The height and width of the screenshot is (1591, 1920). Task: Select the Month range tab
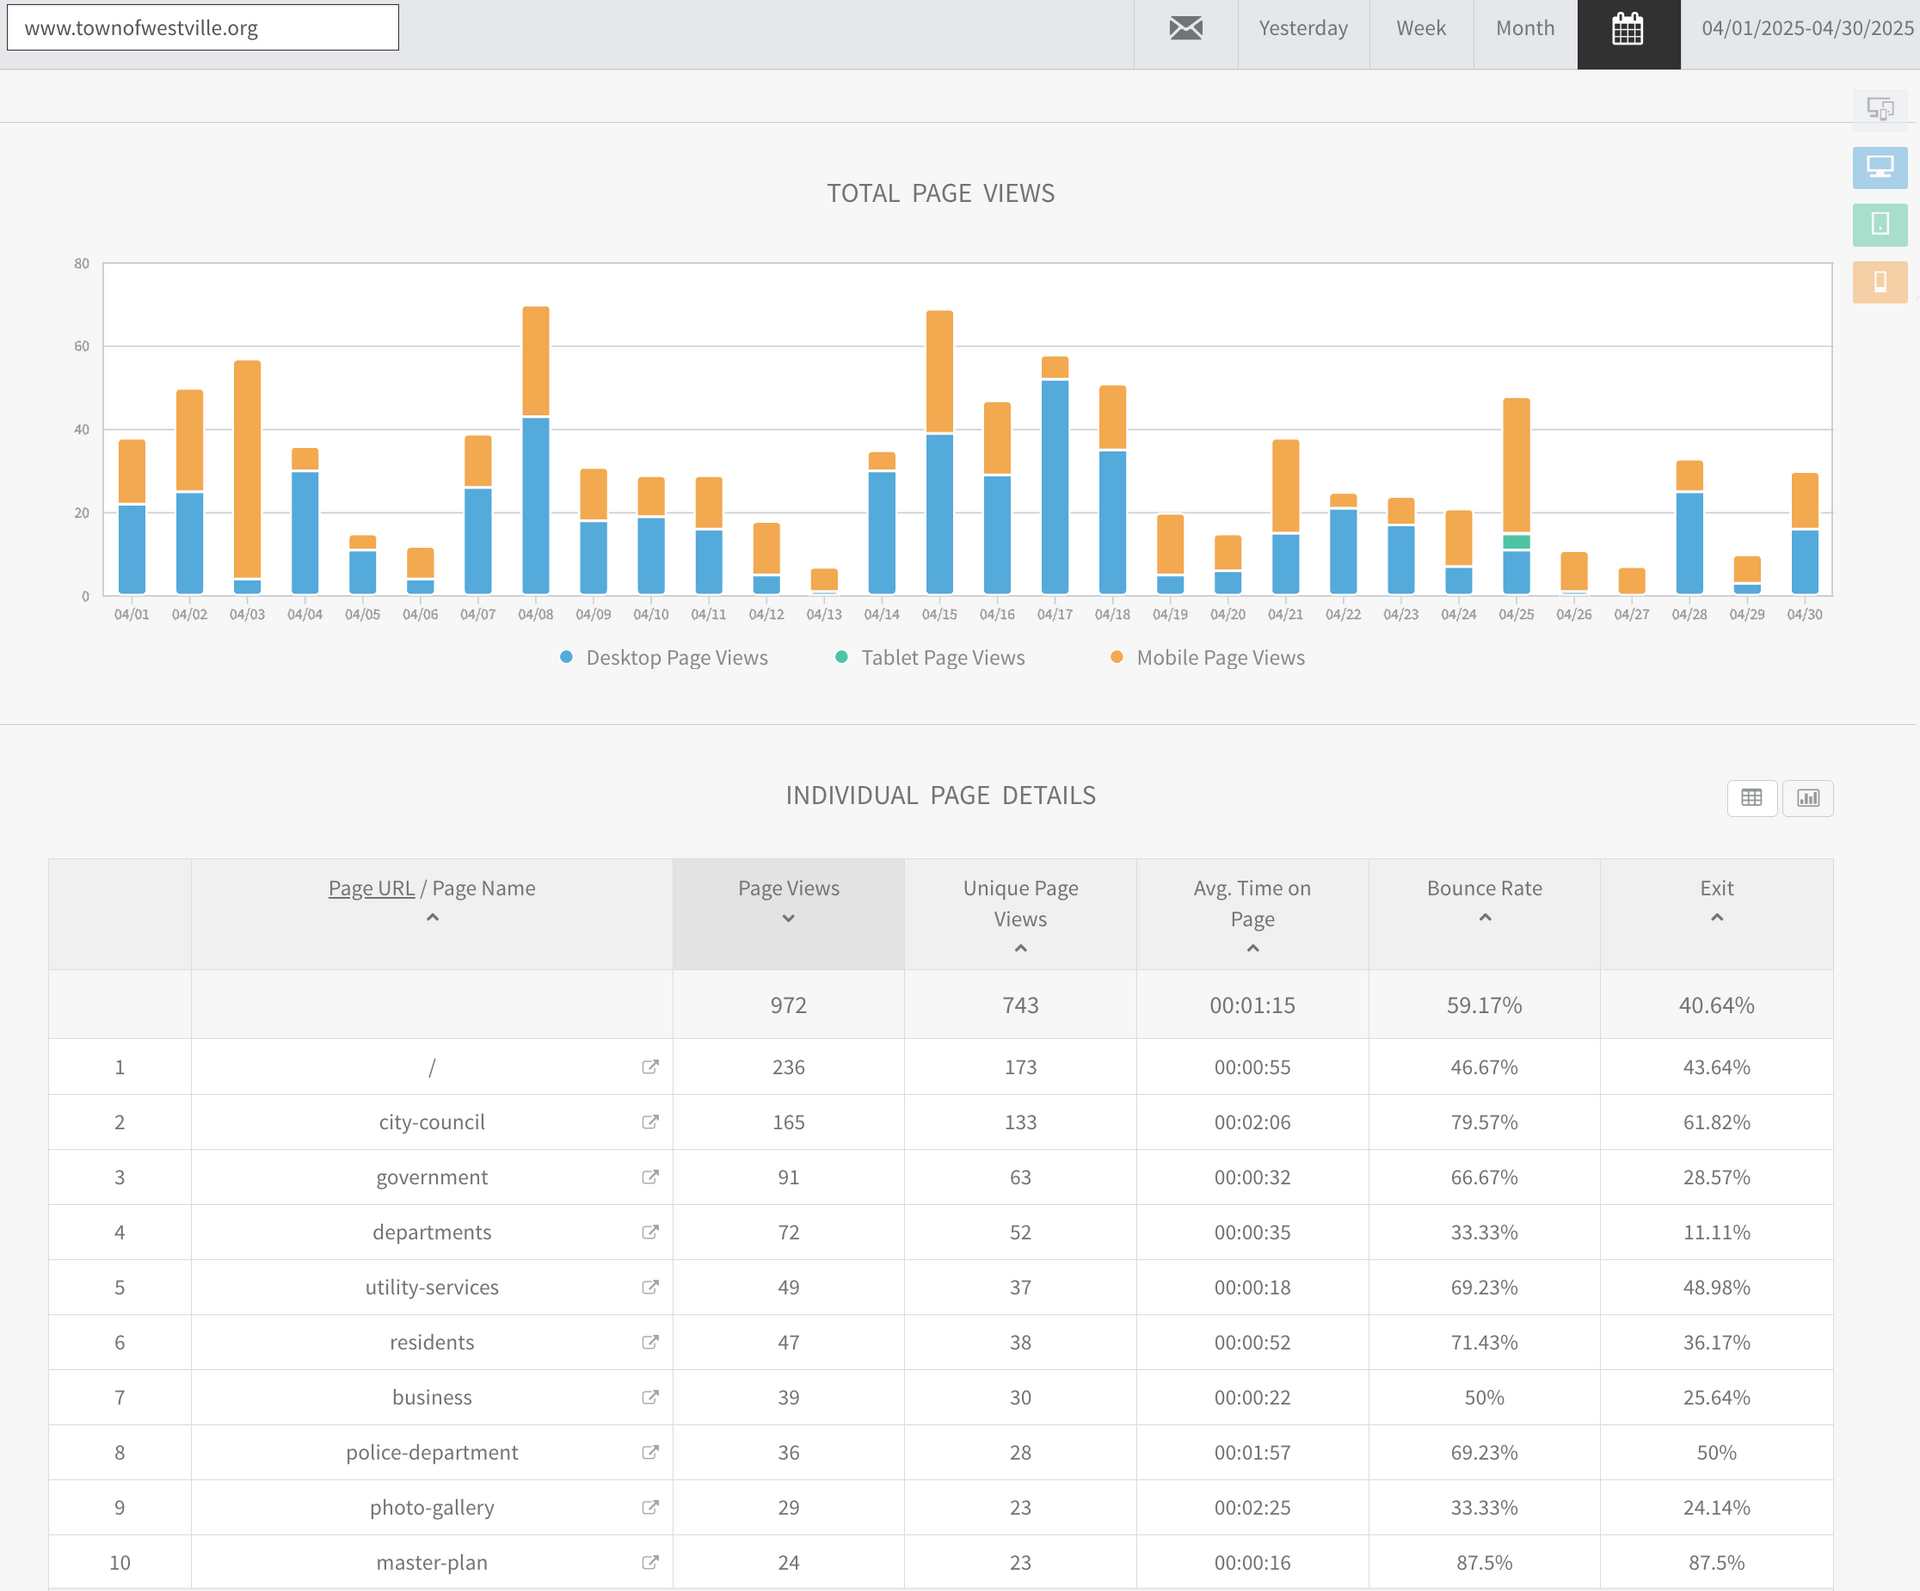pyautogui.click(x=1525, y=28)
